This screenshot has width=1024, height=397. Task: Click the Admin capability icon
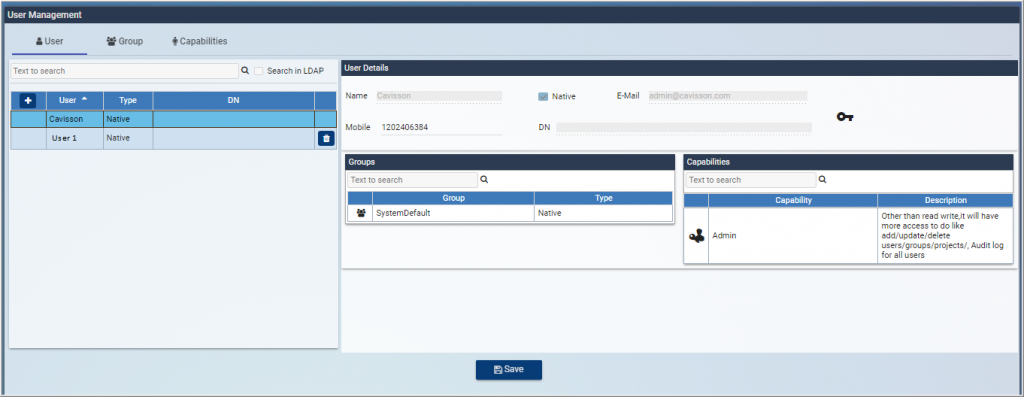tap(696, 236)
